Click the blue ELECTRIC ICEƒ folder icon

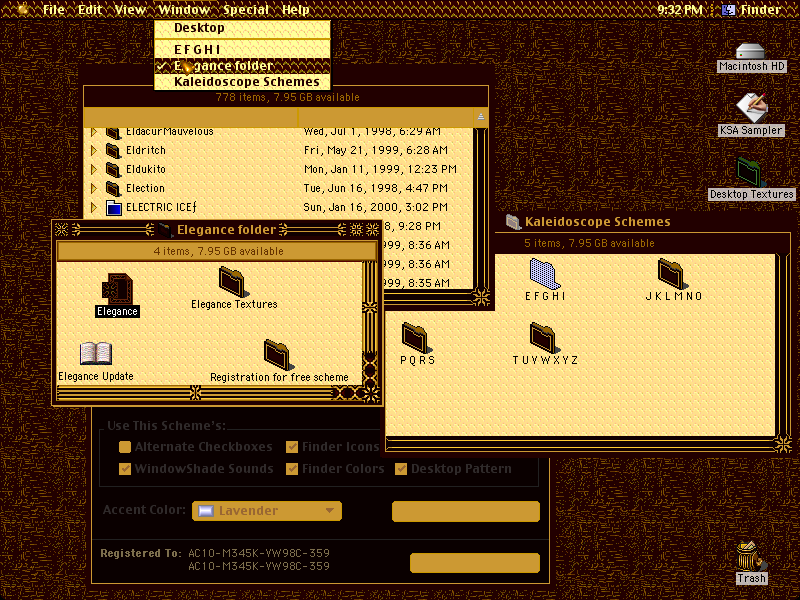tap(113, 208)
